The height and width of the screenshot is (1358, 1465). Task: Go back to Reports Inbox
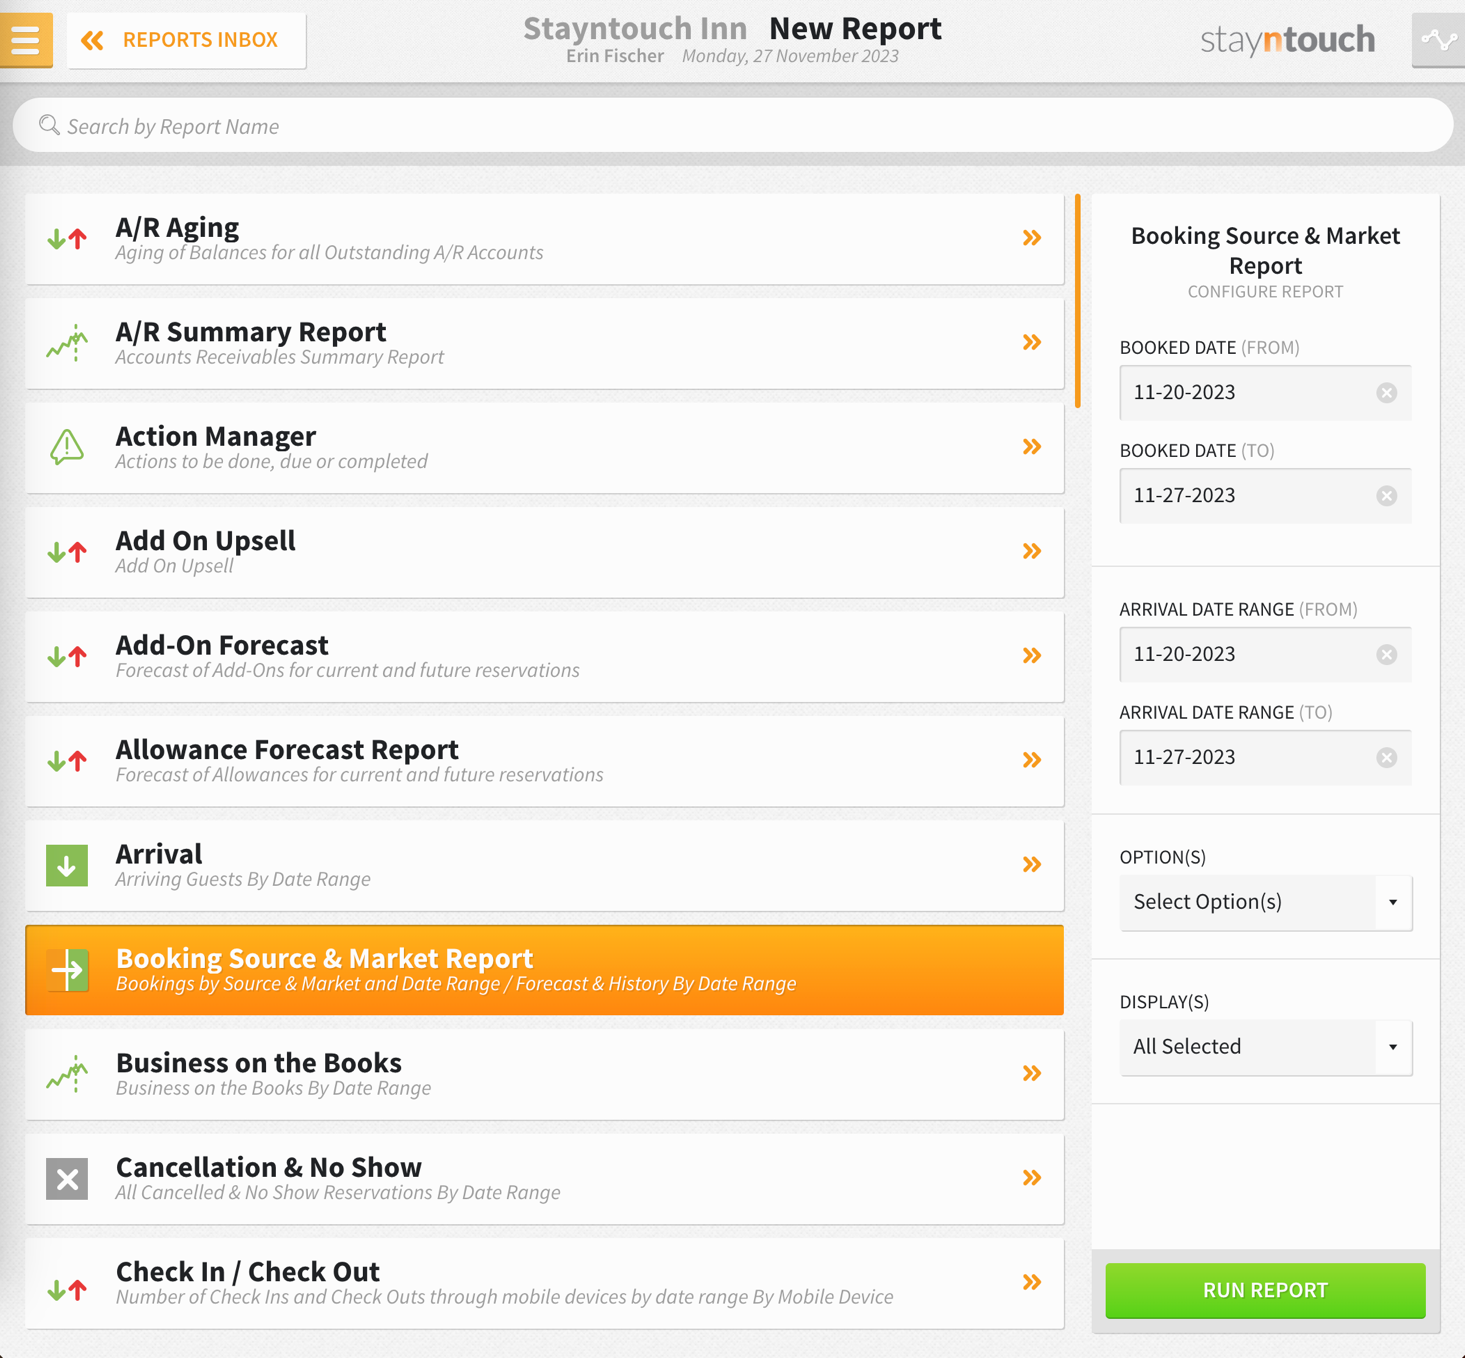tap(186, 40)
